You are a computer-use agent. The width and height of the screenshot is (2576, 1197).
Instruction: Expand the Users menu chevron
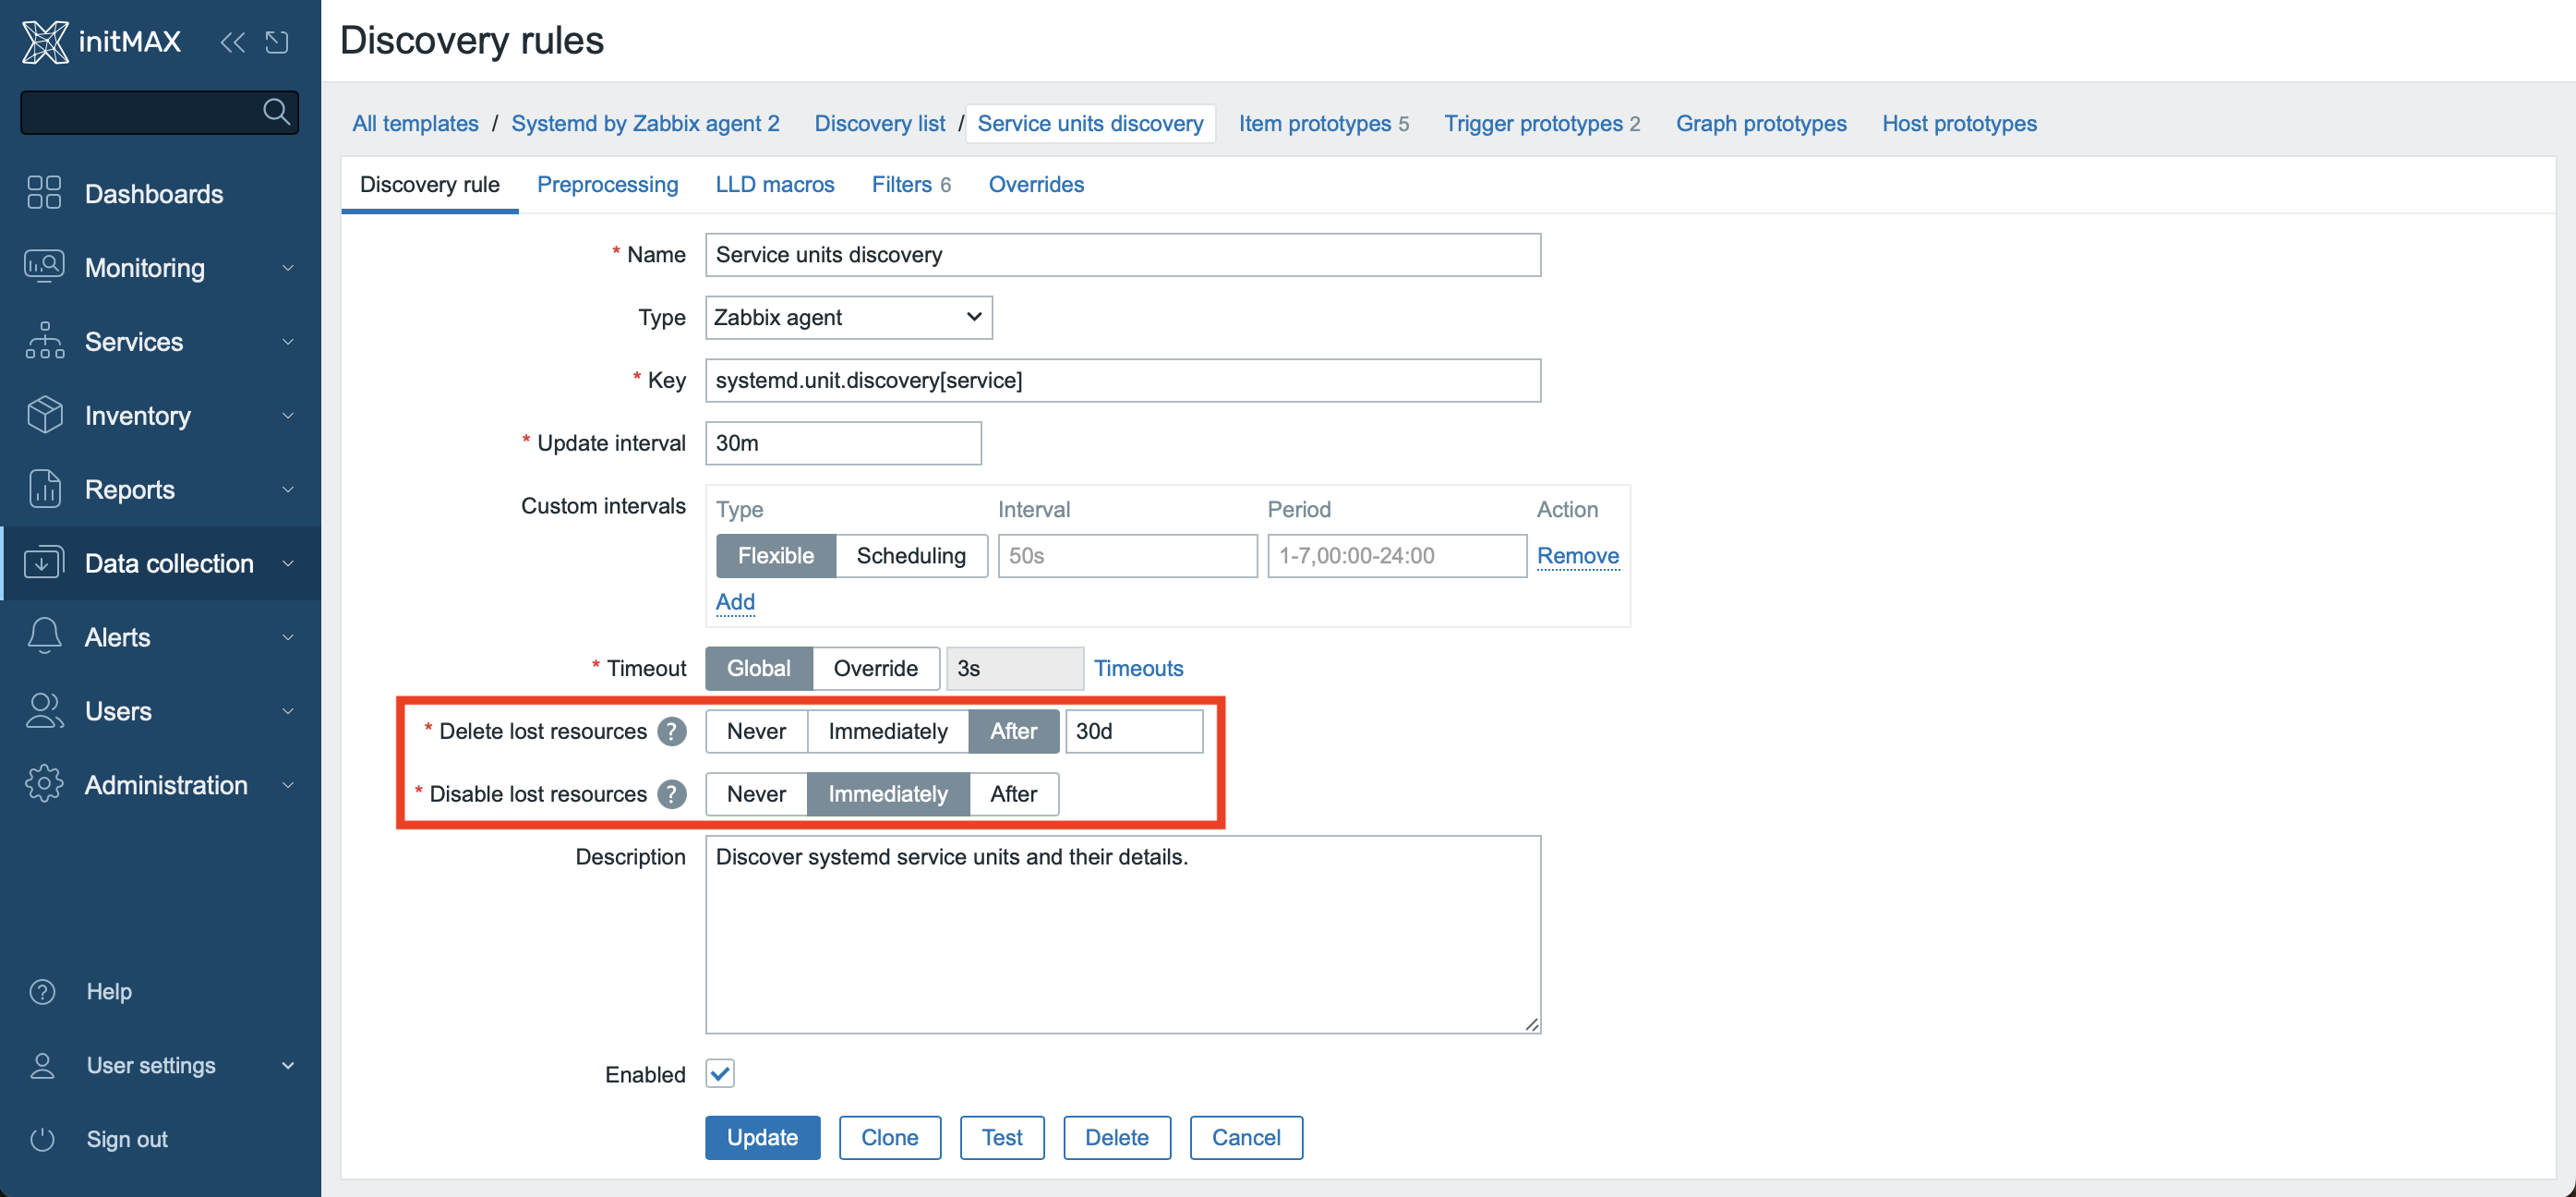point(288,712)
